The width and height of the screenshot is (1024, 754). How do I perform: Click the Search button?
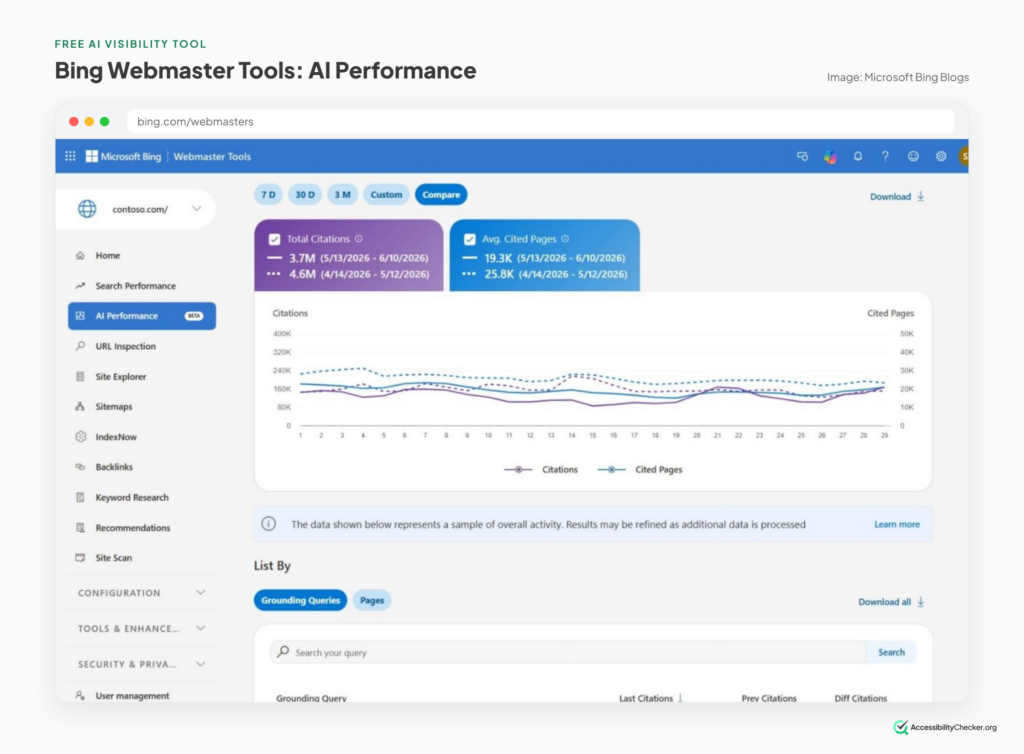coord(891,652)
